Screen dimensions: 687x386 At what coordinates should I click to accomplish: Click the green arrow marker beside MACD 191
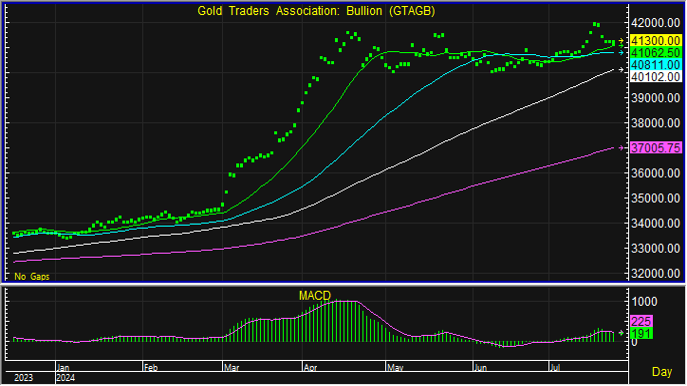click(x=621, y=333)
